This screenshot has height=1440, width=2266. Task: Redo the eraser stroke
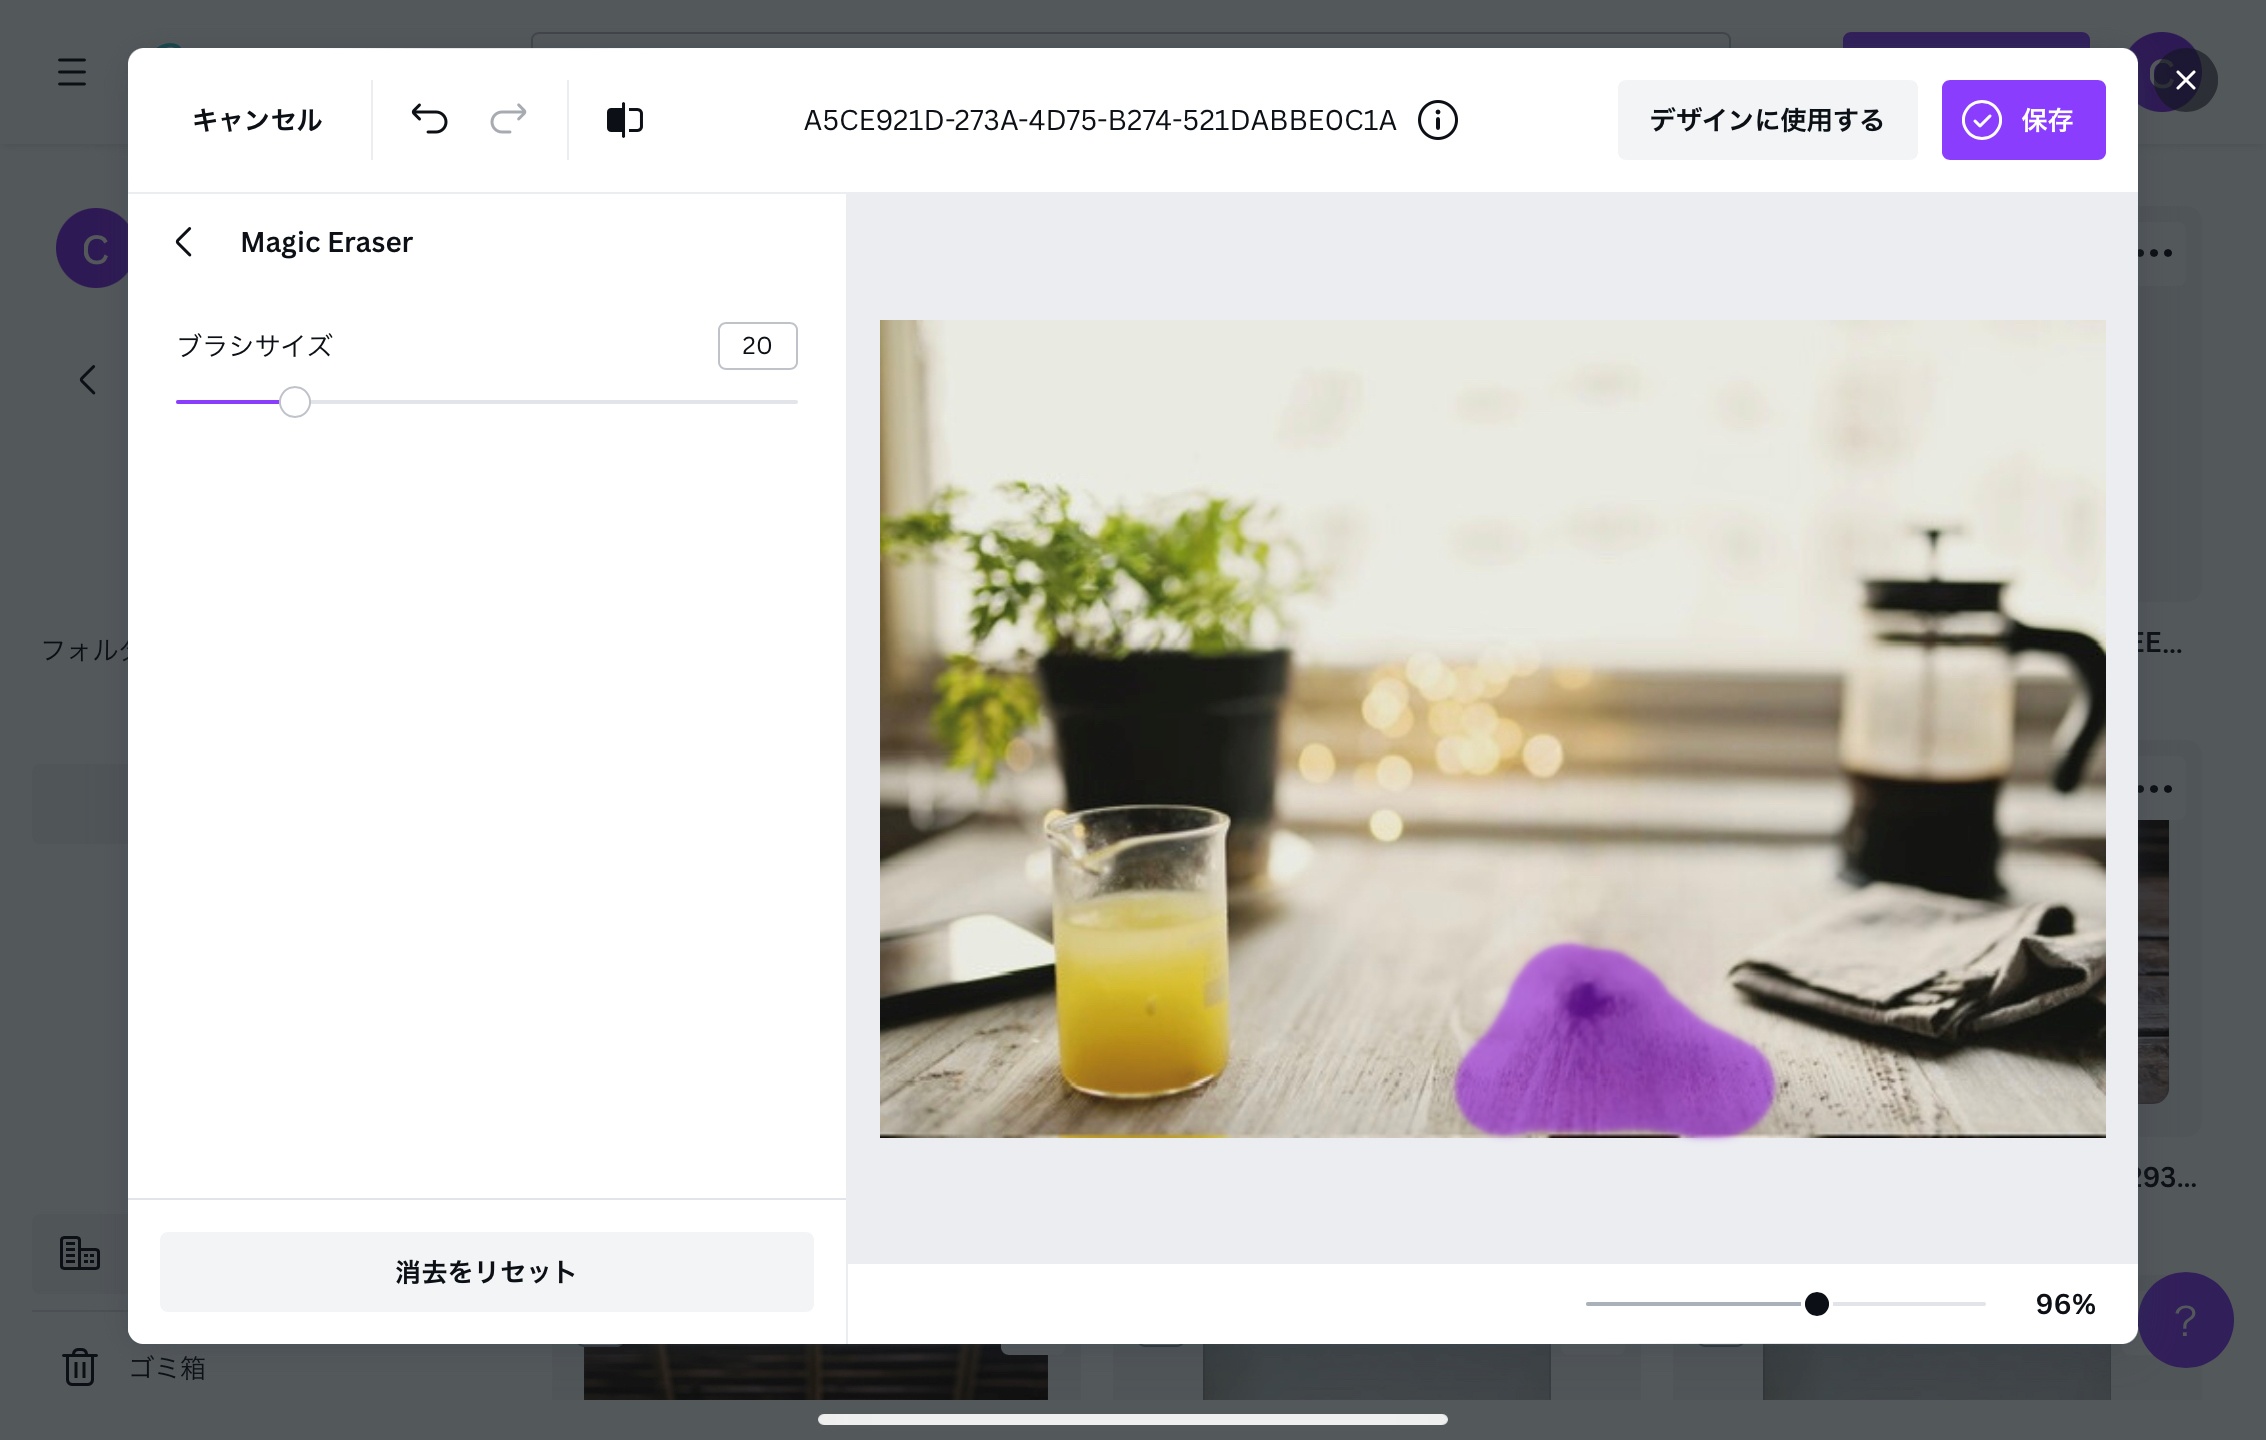point(508,120)
